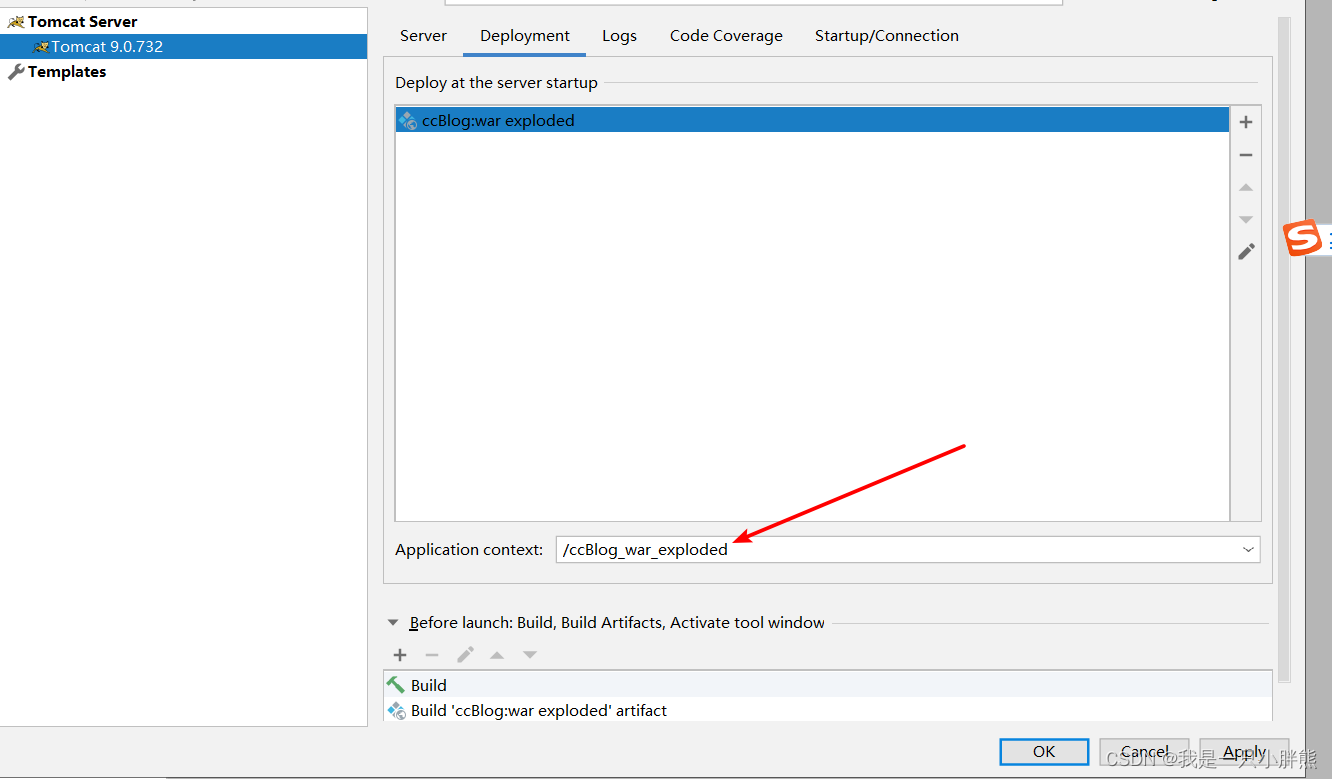Click the Cancel button
Screen dimensions: 1332x779
pyautogui.click(x=1145, y=752)
